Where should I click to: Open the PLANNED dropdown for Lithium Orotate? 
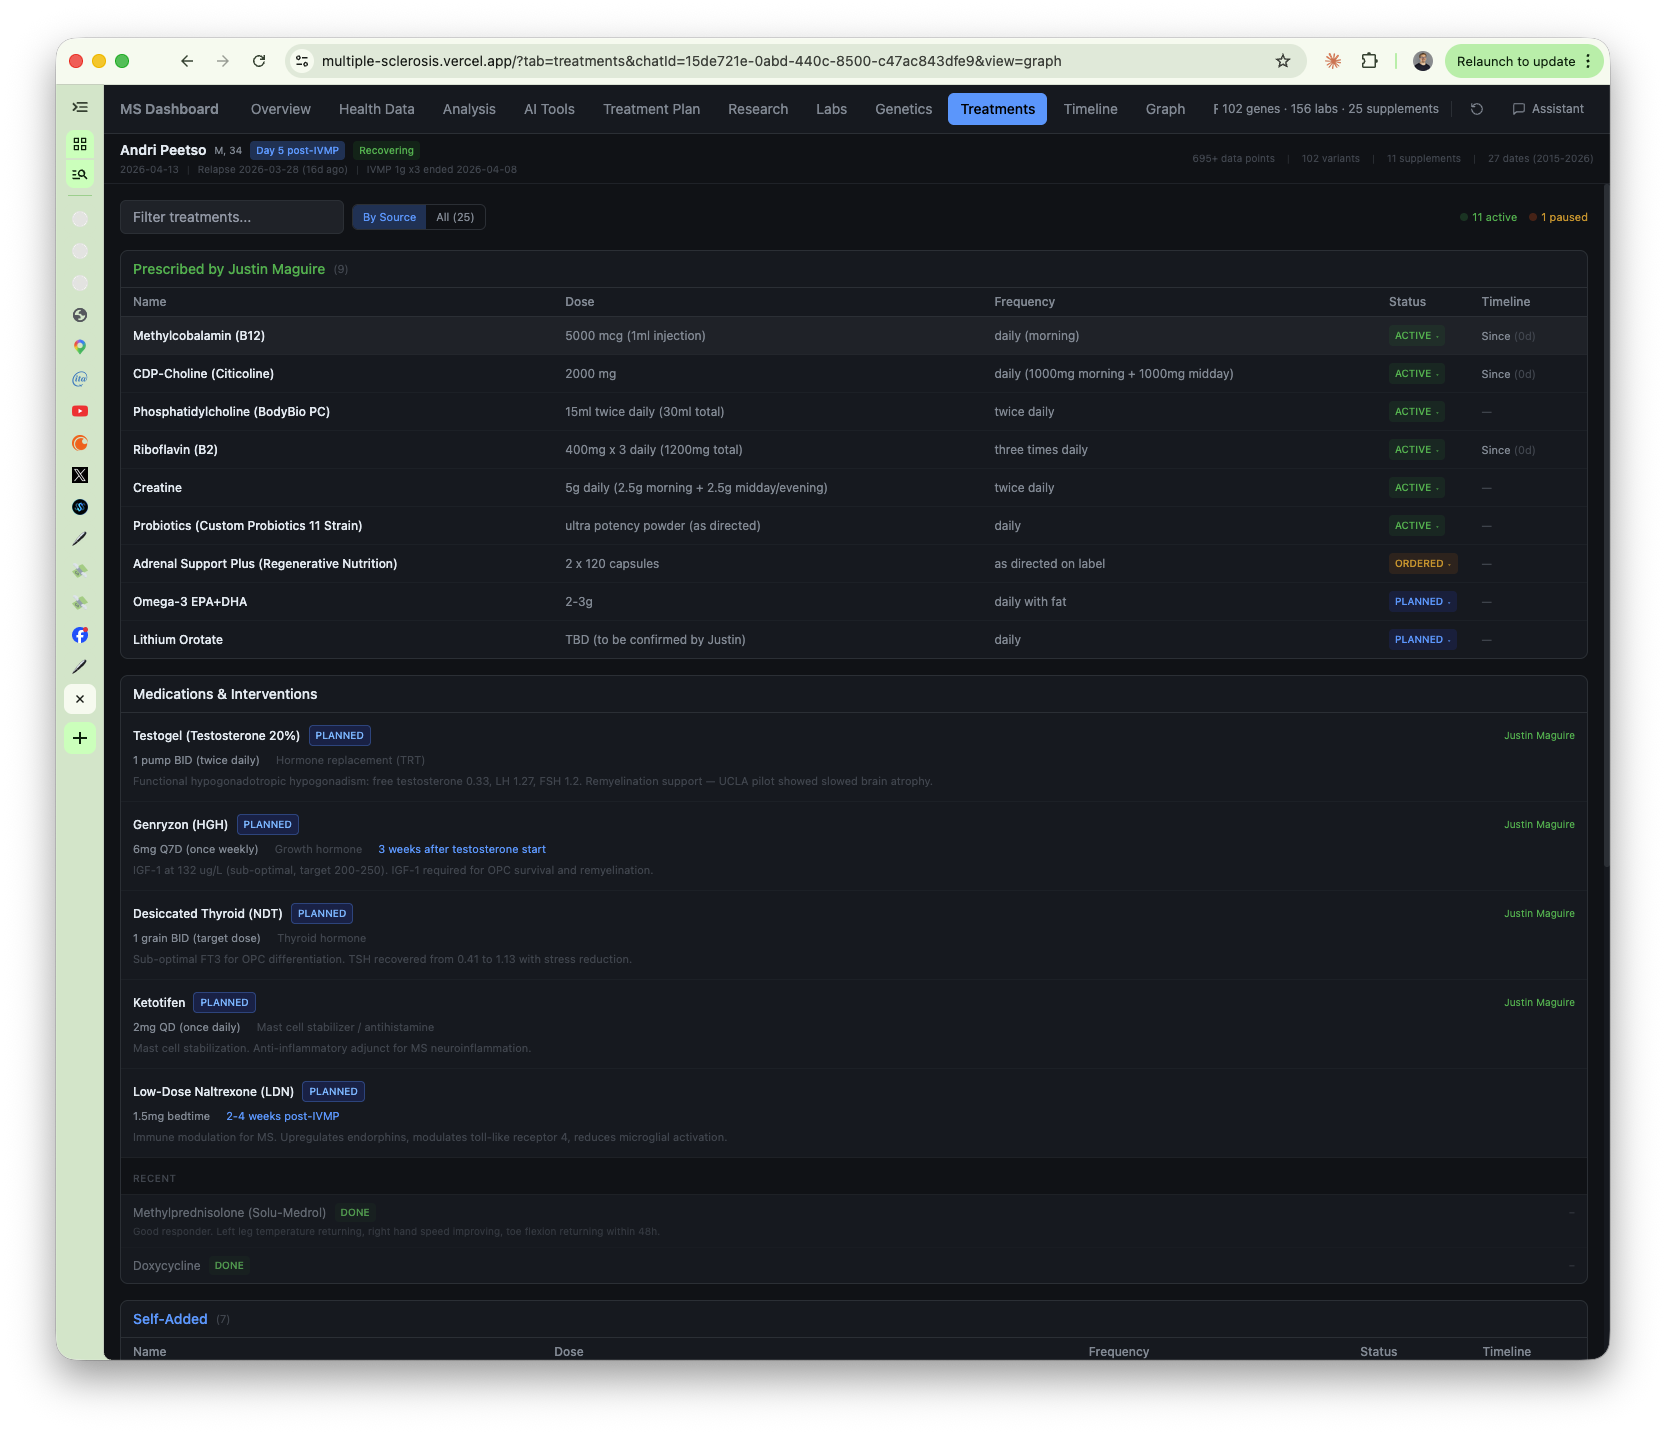[x=1422, y=639]
